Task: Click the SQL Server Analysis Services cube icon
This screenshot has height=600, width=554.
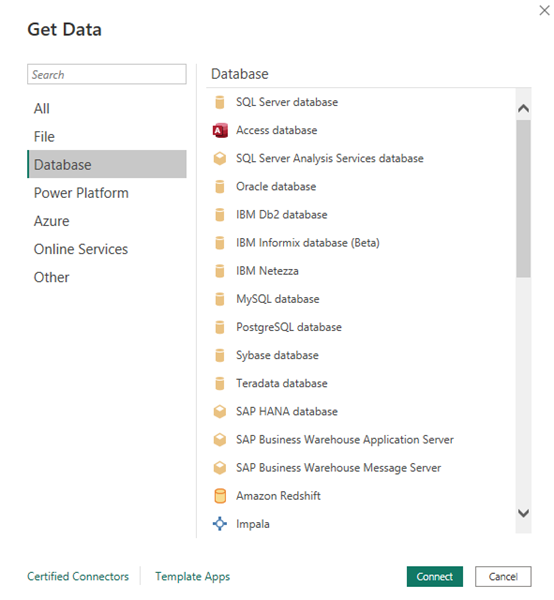Action: tap(220, 158)
